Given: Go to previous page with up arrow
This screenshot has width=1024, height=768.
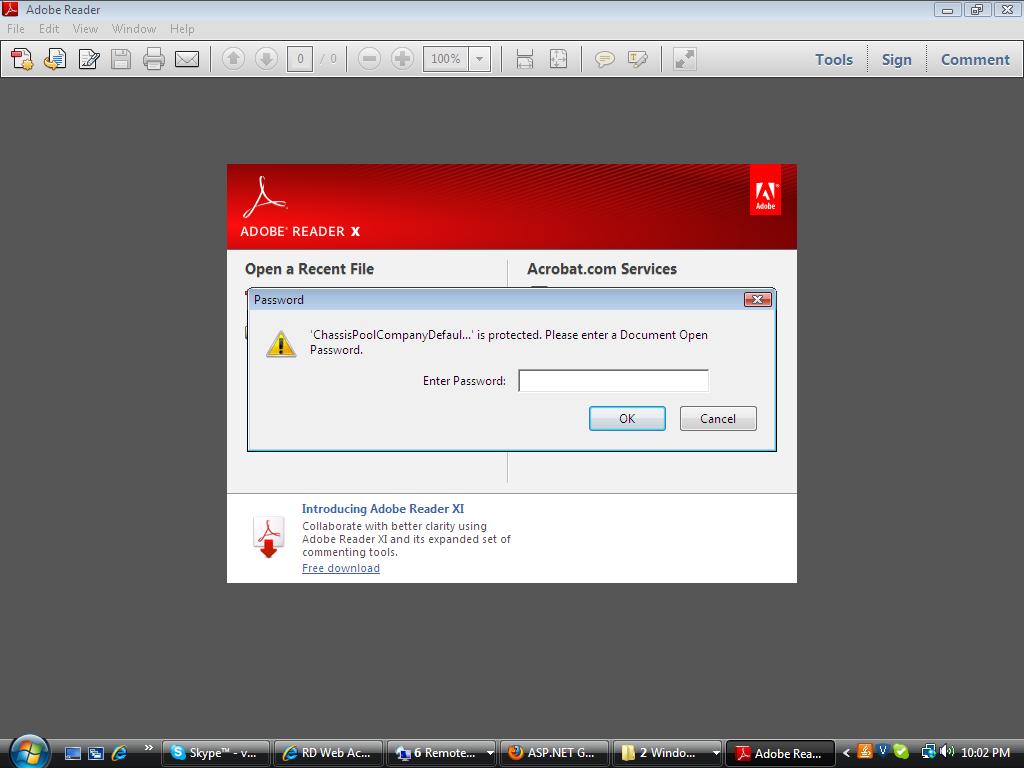Looking at the screenshot, I should pyautogui.click(x=233, y=59).
